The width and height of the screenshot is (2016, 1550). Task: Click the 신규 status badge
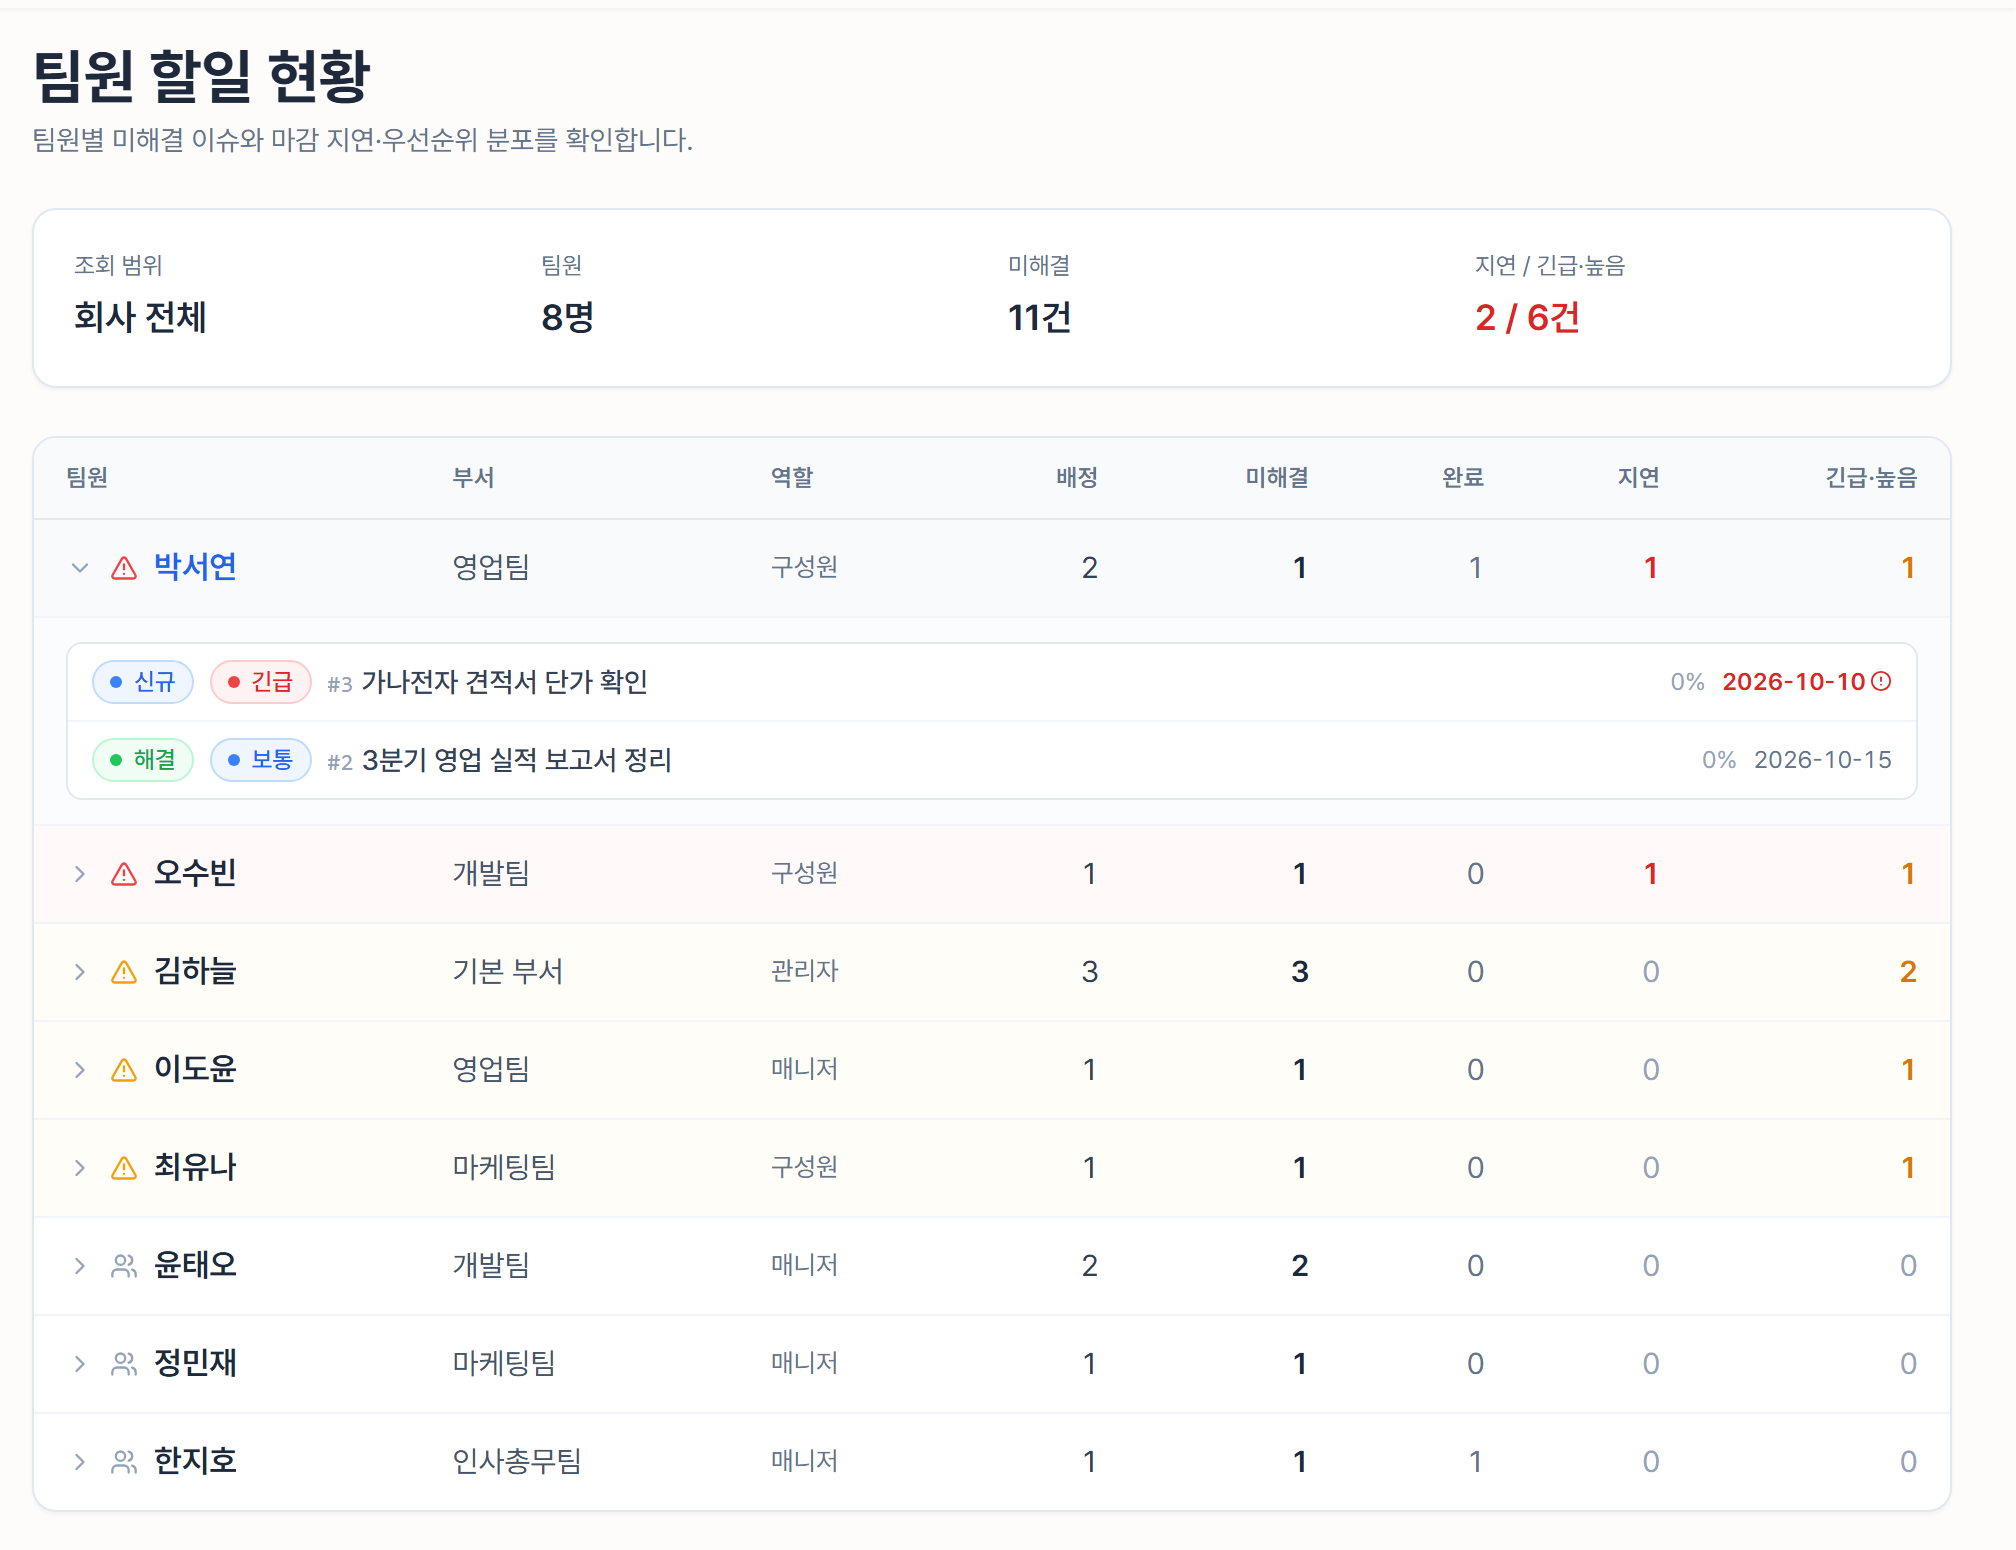pos(143,682)
